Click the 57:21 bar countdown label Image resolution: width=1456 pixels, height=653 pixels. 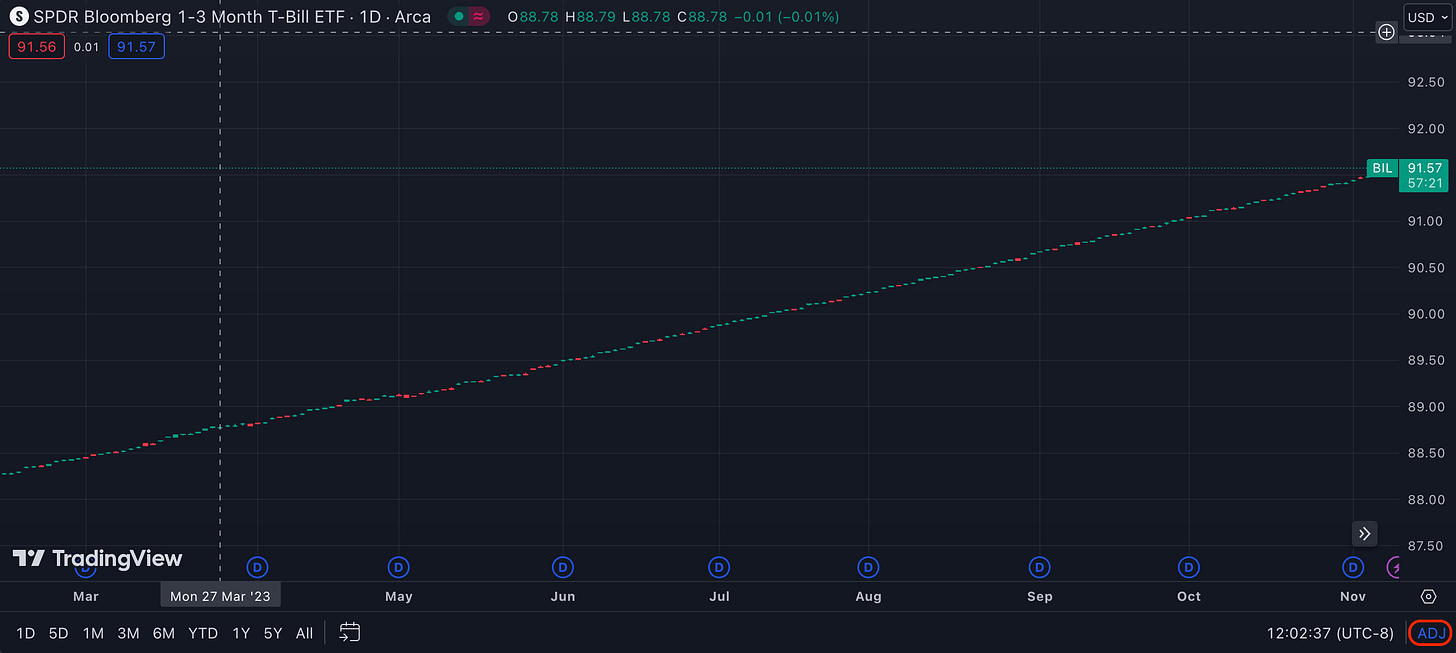[1425, 183]
